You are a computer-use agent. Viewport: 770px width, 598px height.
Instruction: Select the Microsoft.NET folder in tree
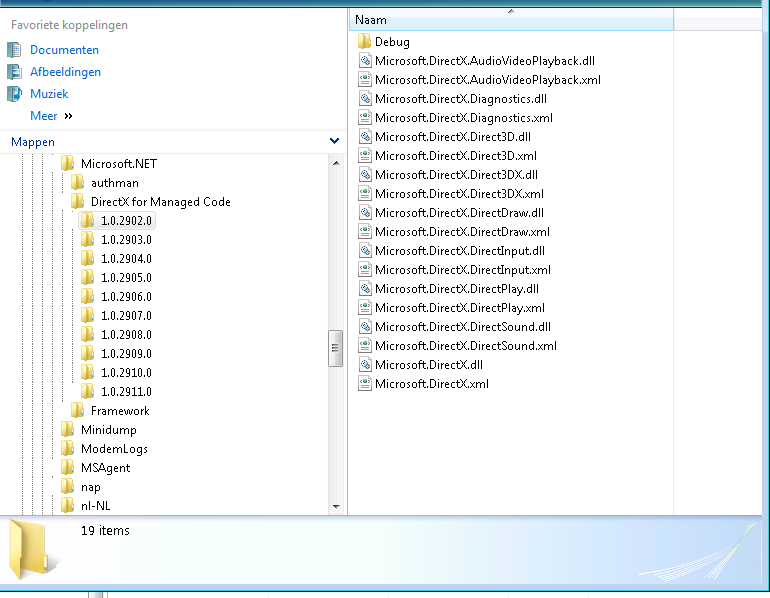click(x=109, y=163)
